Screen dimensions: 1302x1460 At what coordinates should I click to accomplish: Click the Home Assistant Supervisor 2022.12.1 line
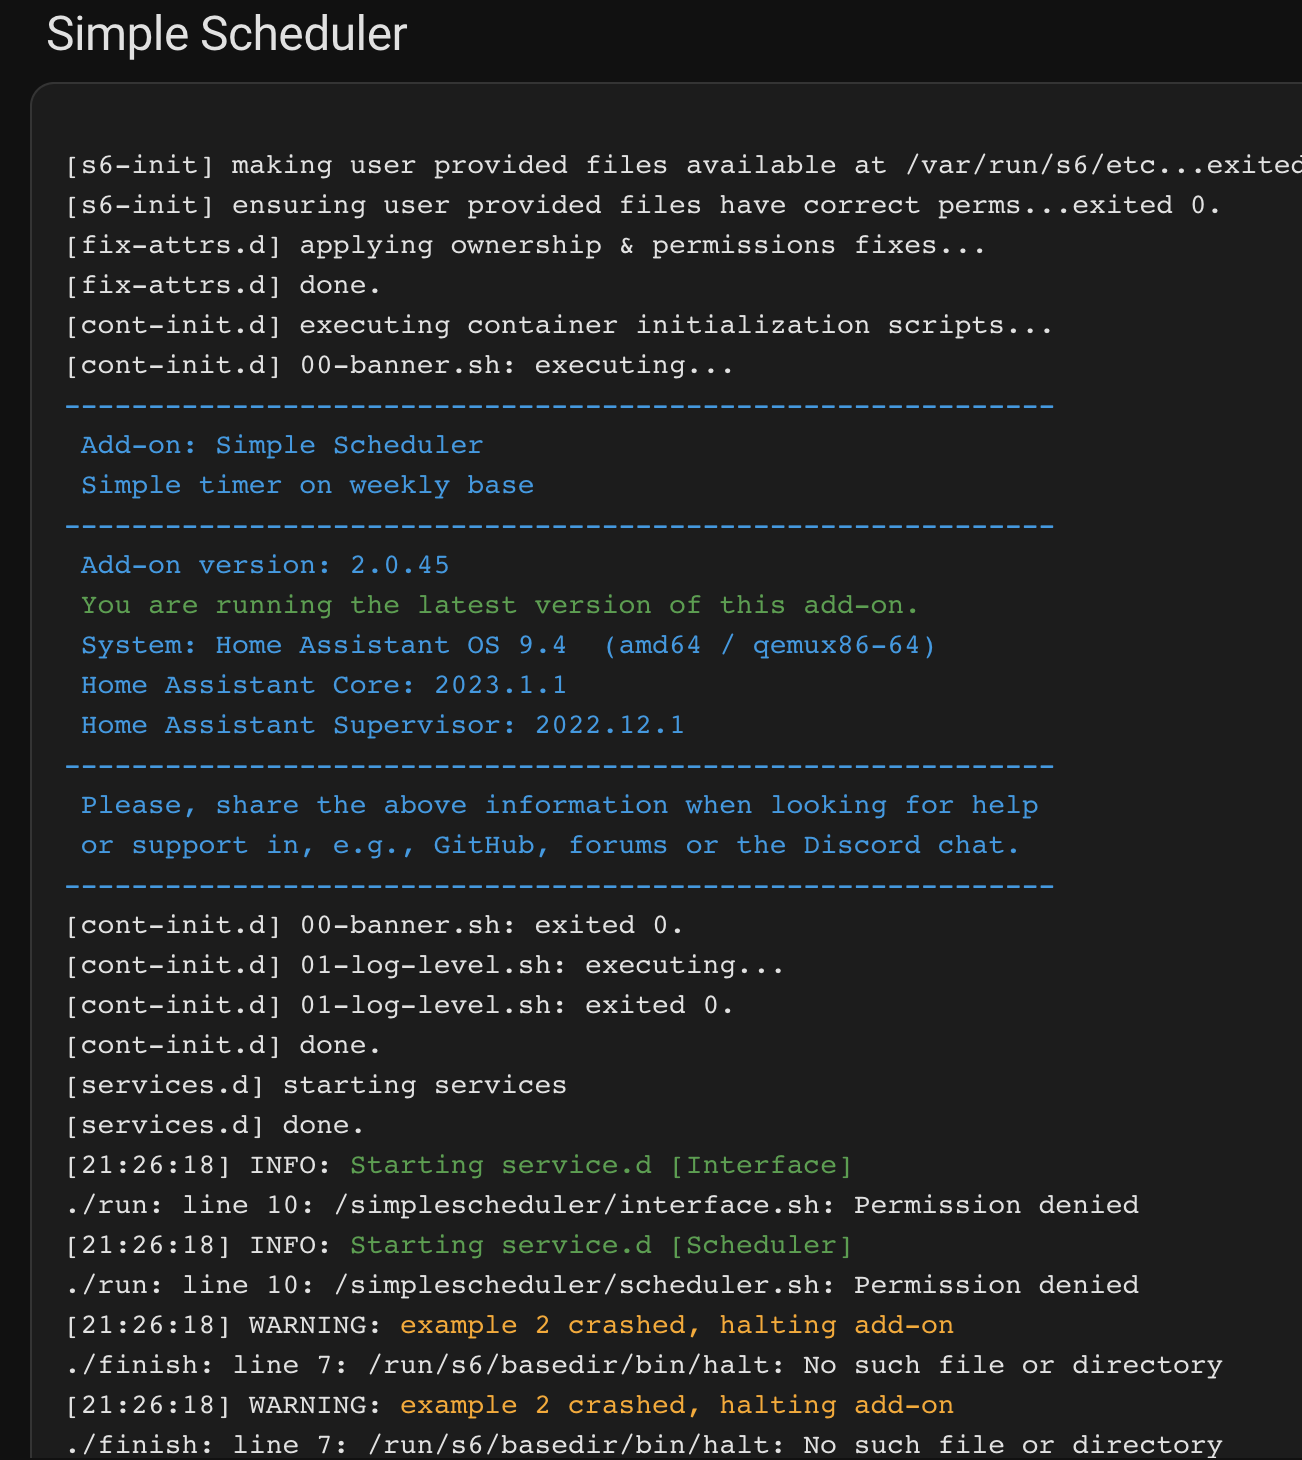click(383, 725)
